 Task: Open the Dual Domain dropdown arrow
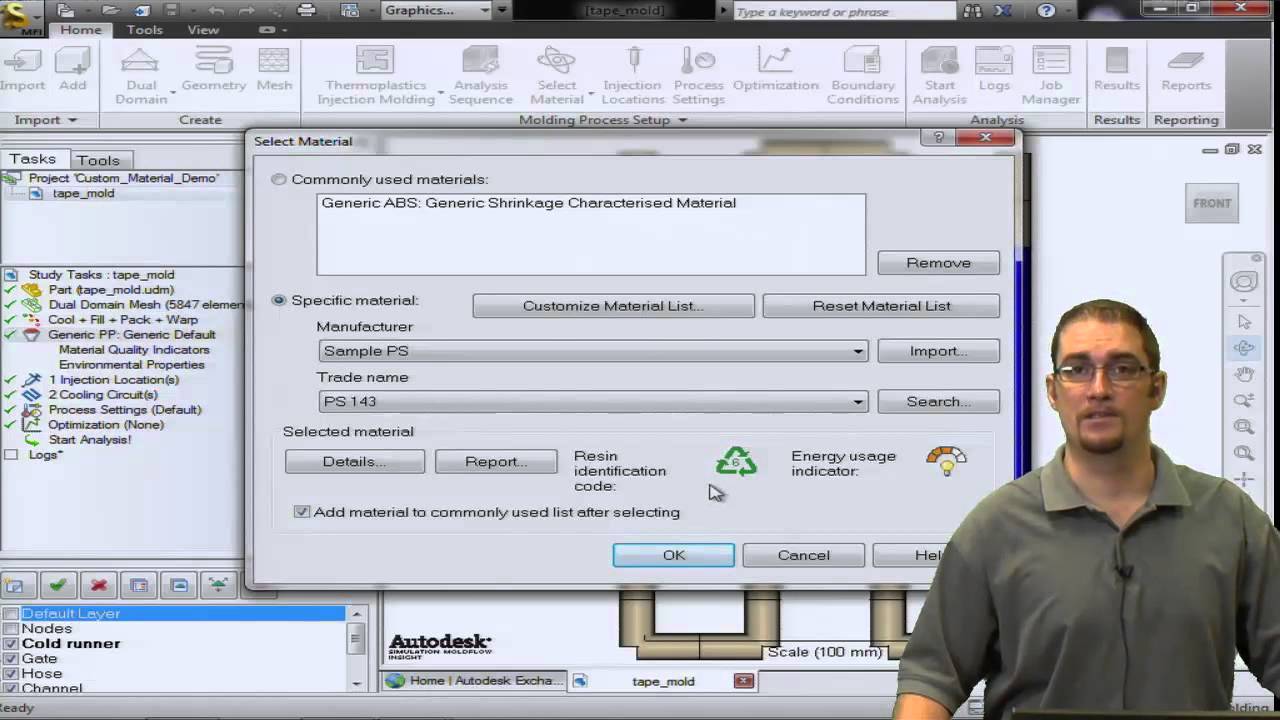coord(173,93)
